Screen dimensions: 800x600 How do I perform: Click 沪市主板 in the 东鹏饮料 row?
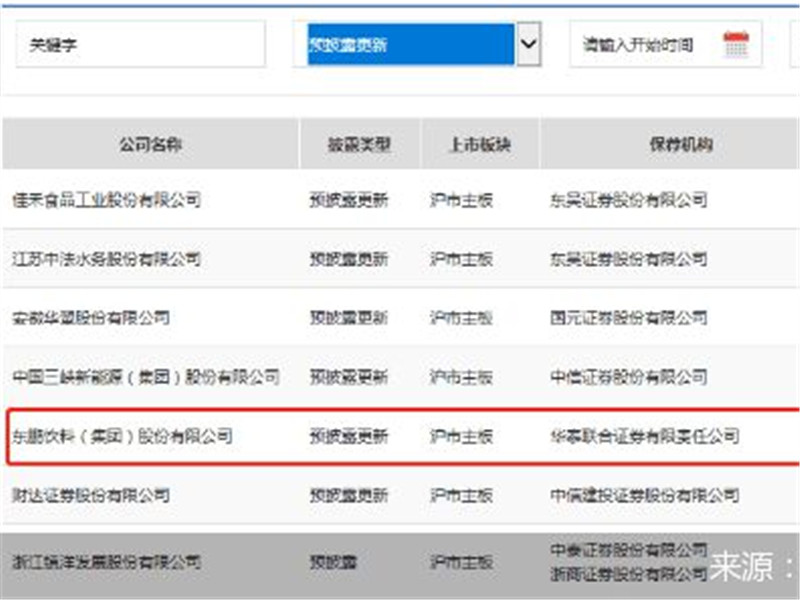[461, 436]
